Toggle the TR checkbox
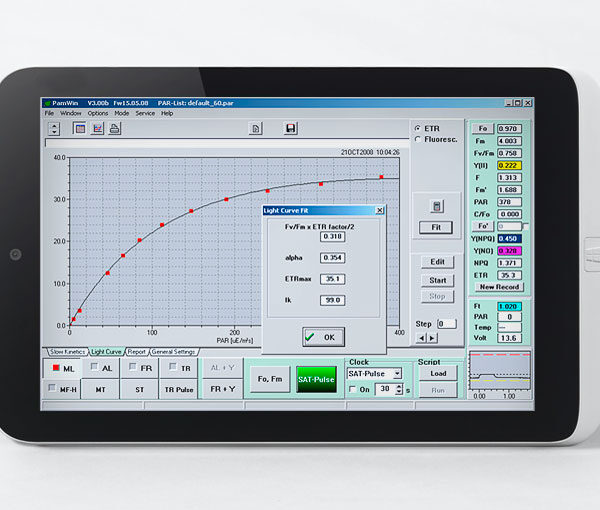 173,367
